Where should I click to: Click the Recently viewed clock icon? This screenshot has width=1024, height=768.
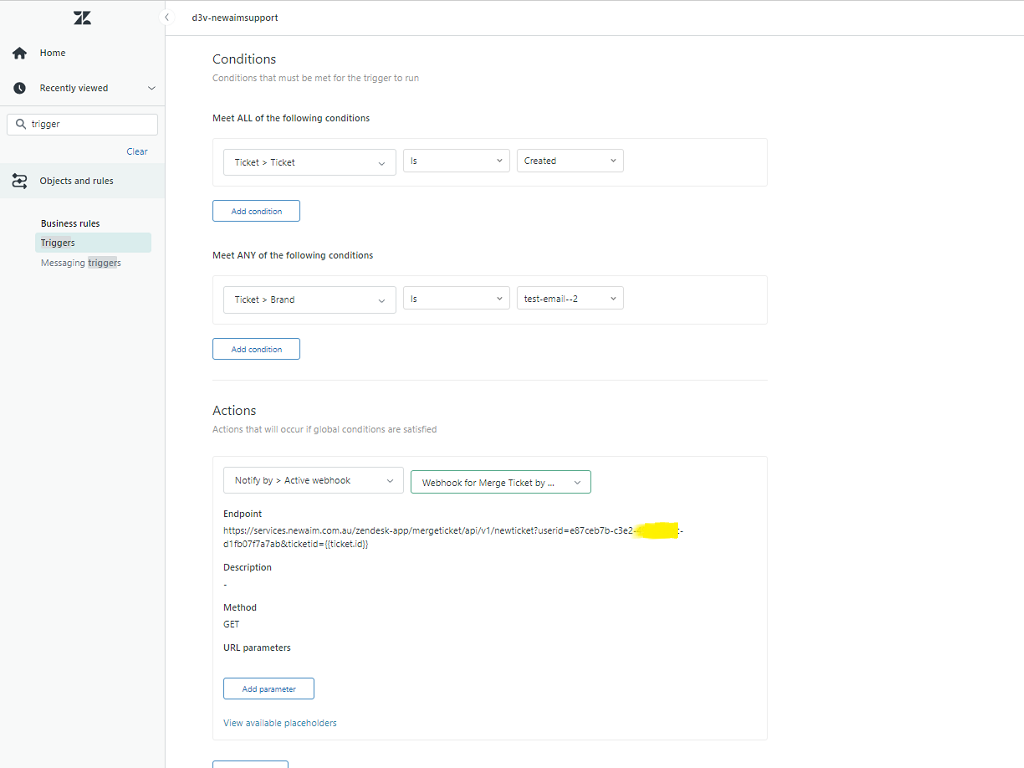point(19,88)
